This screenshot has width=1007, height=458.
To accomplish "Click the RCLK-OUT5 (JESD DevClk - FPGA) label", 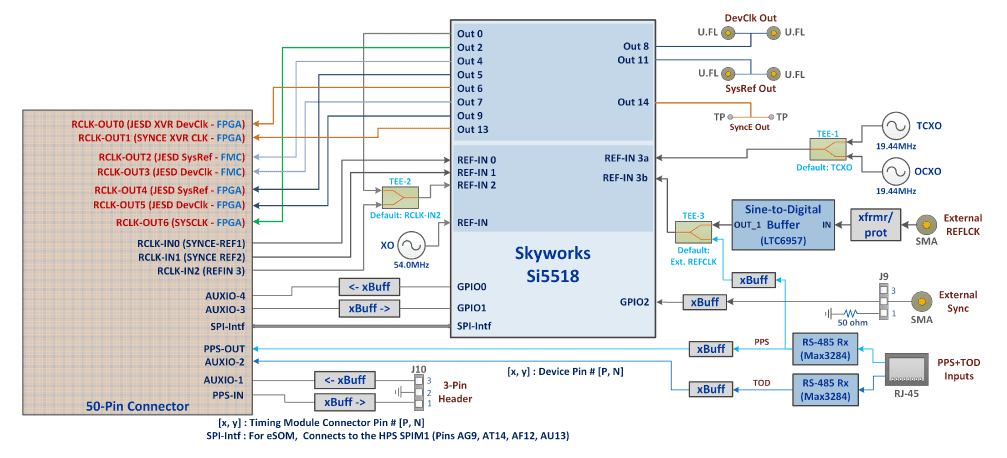I will point(170,205).
